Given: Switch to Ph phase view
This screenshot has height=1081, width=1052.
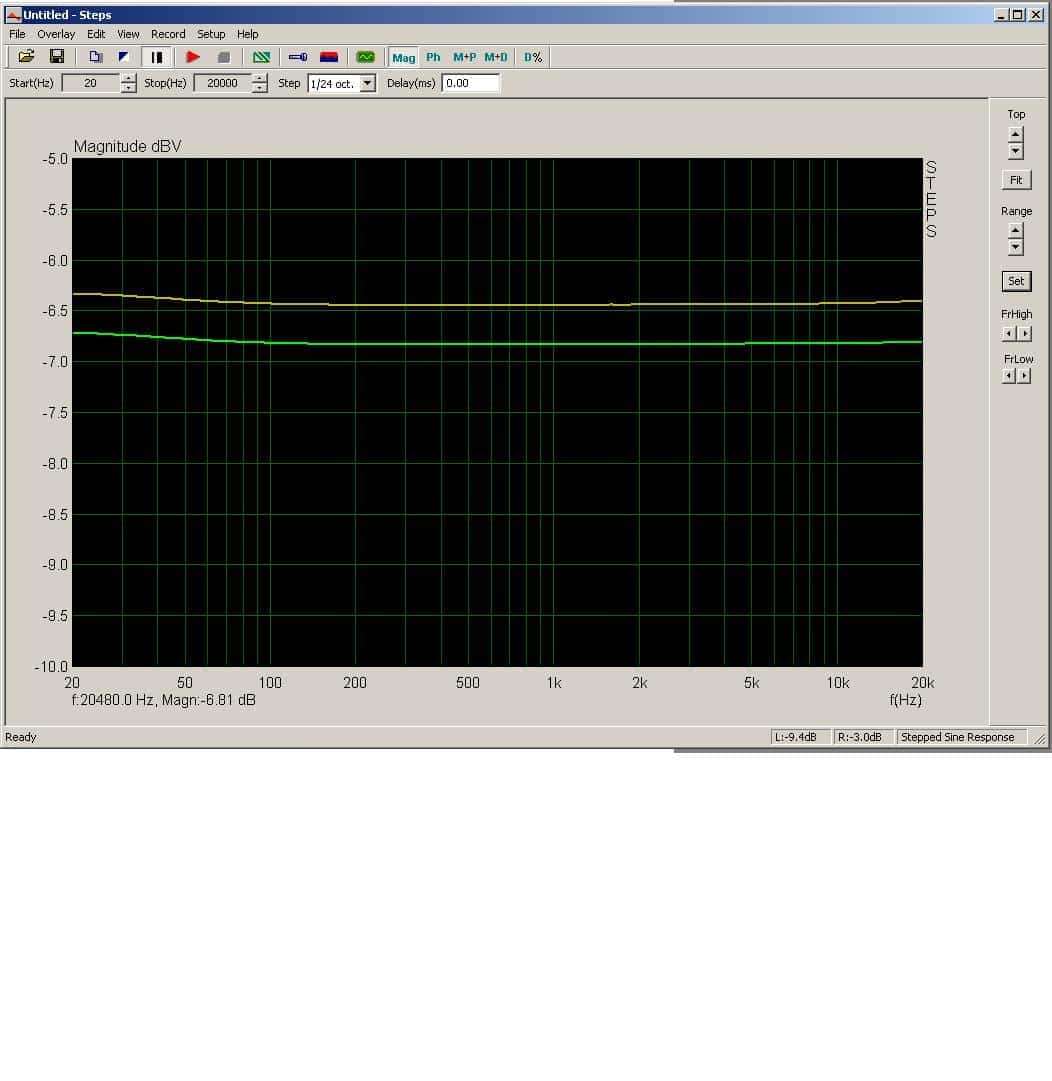Looking at the screenshot, I should (x=433, y=57).
